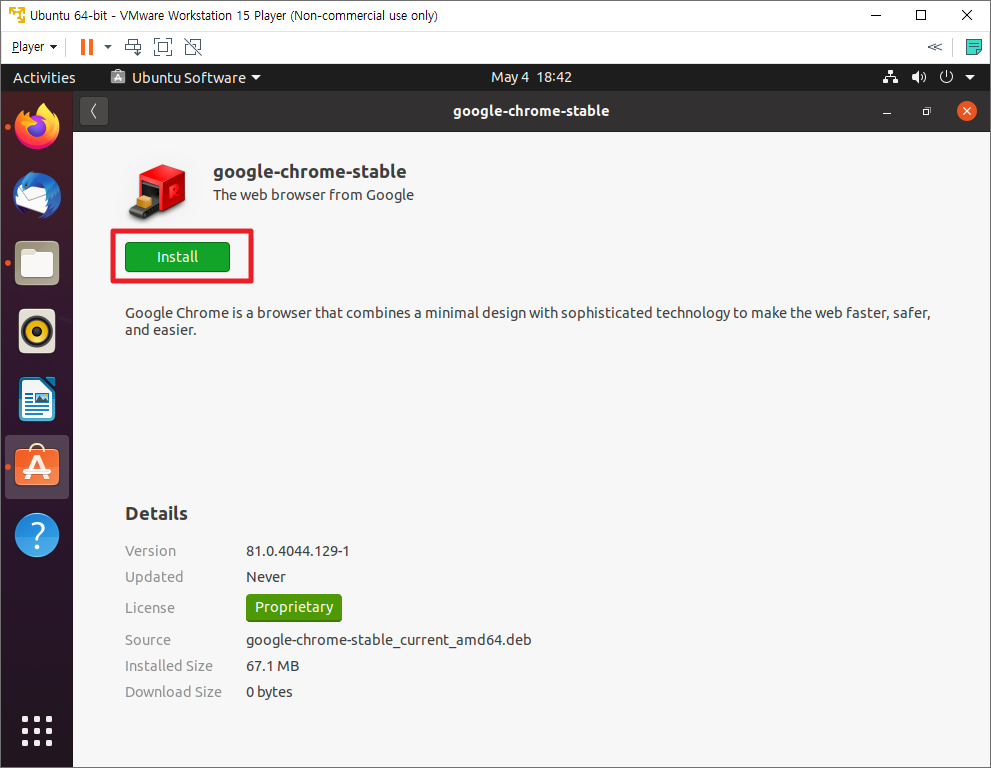991x768 pixels.
Task: Open the Files manager in the dock
Action: tap(37, 263)
